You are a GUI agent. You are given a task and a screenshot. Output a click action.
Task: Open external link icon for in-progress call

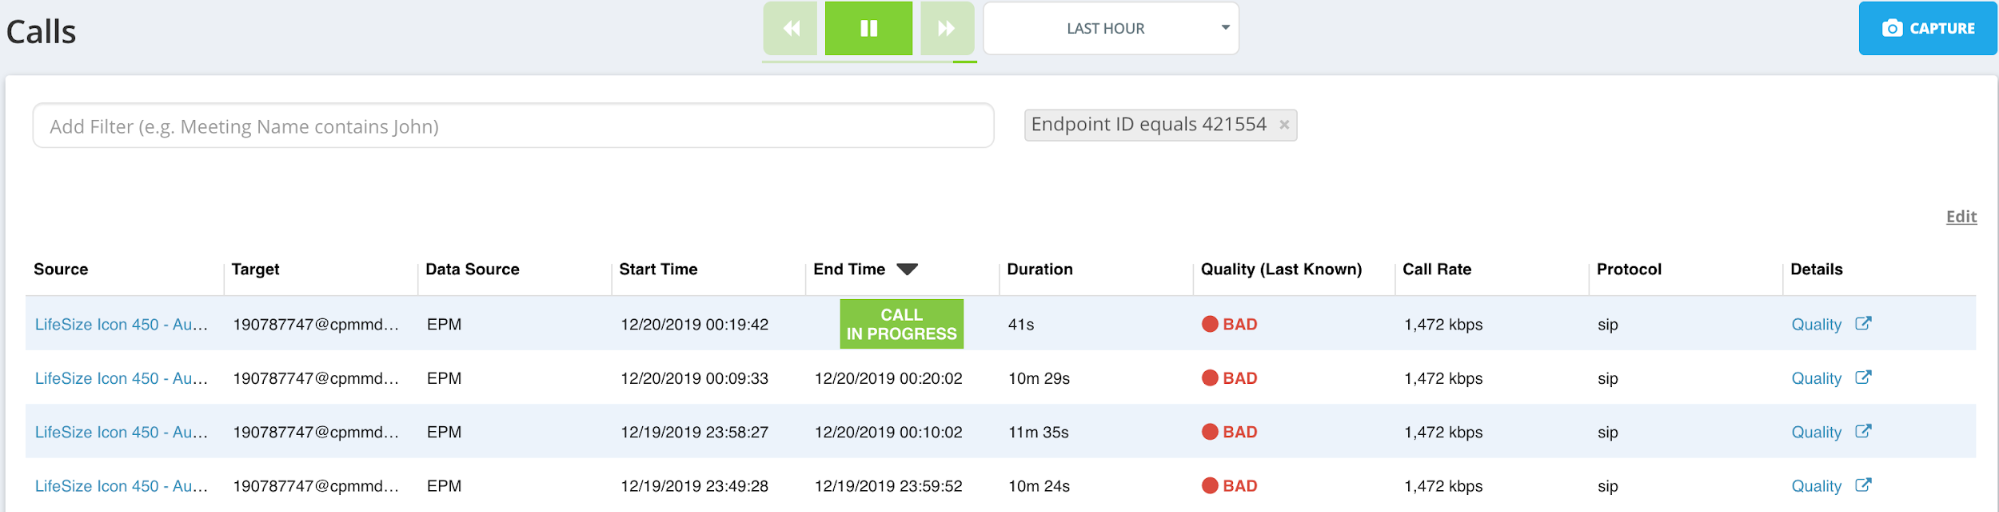pos(1863,323)
